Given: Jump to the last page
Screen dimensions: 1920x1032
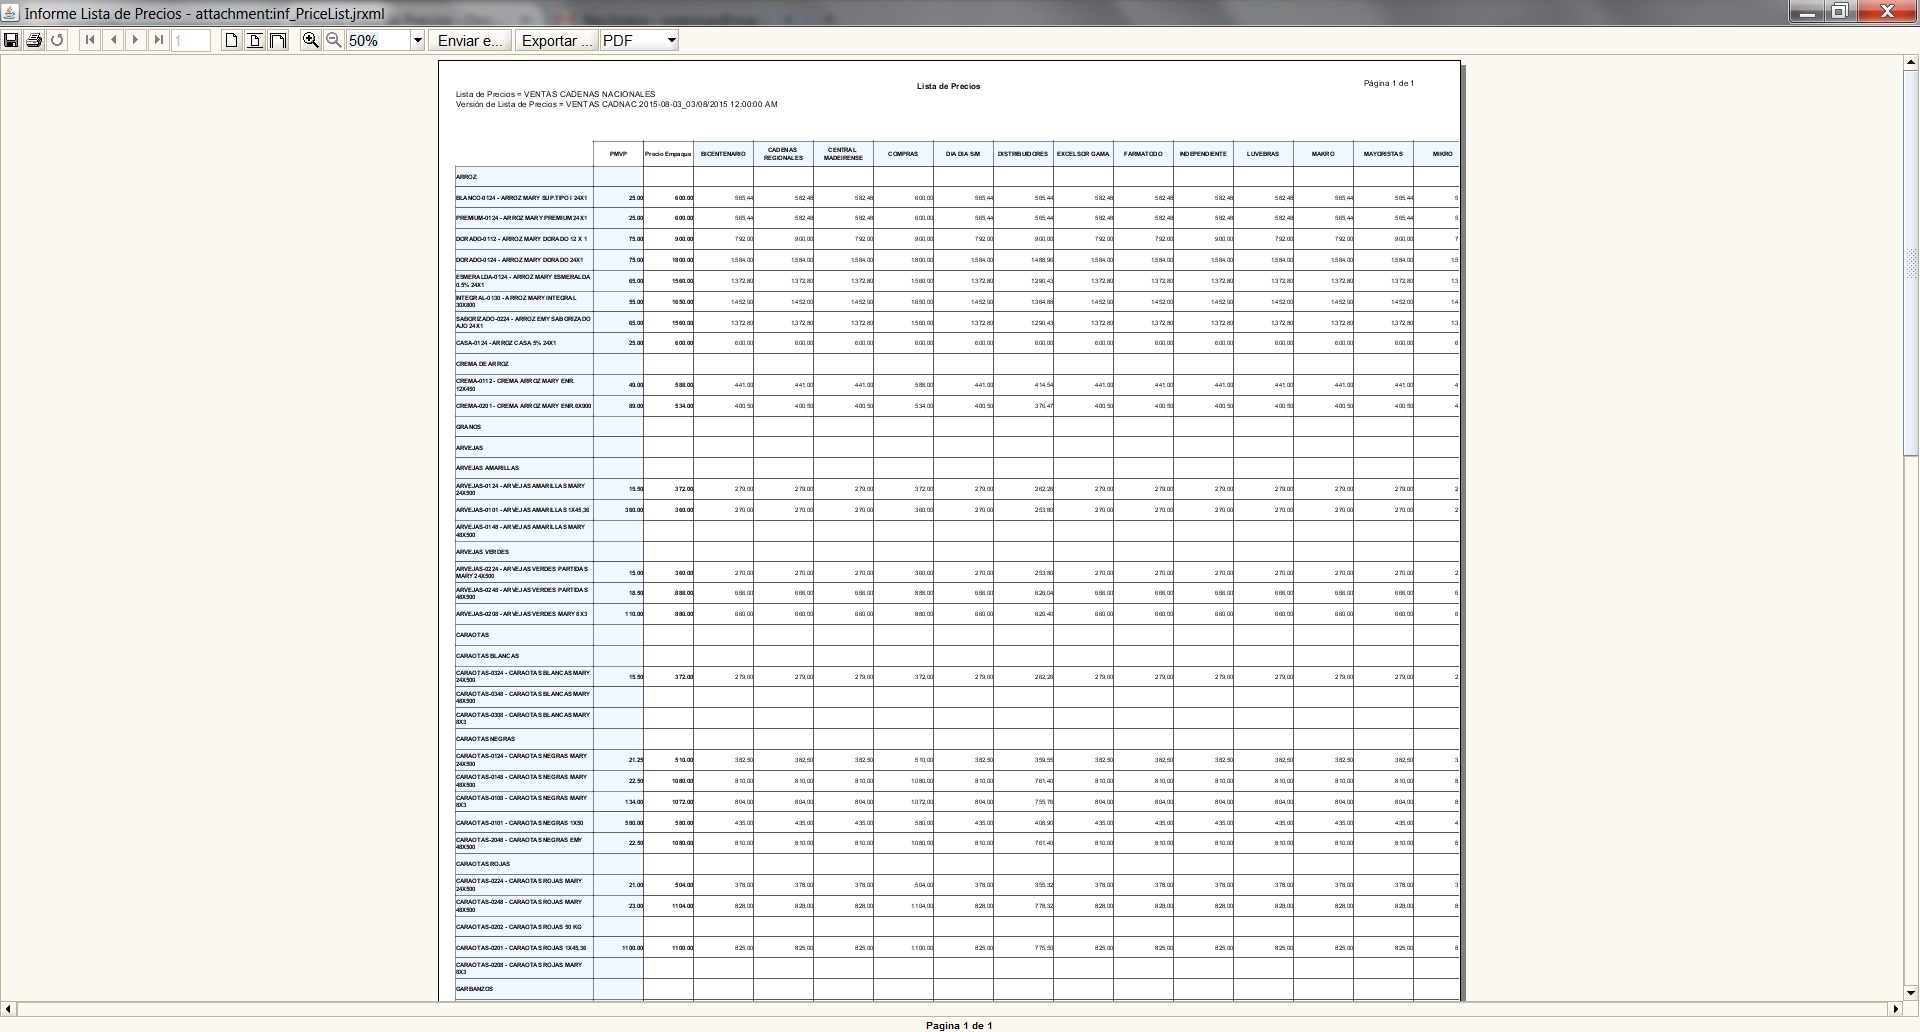Looking at the screenshot, I should [159, 40].
